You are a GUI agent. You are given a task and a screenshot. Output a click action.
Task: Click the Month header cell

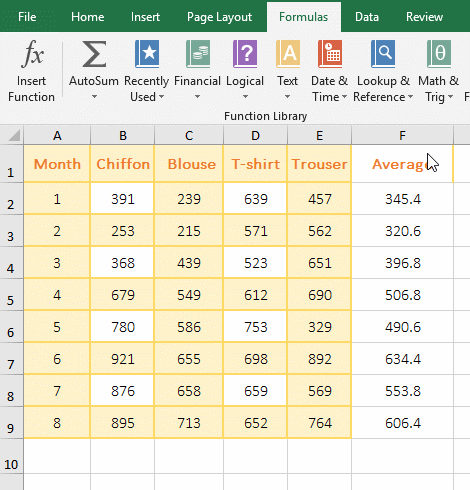point(57,164)
